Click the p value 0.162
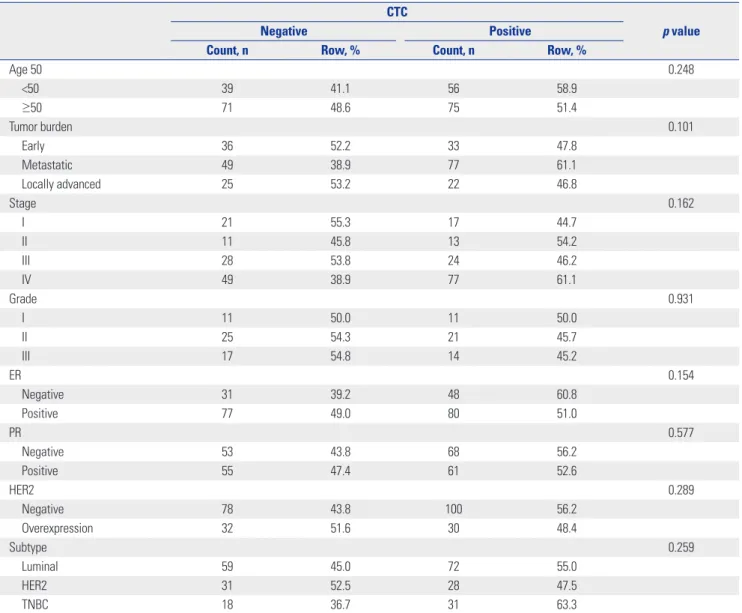 (x=681, y=204)
